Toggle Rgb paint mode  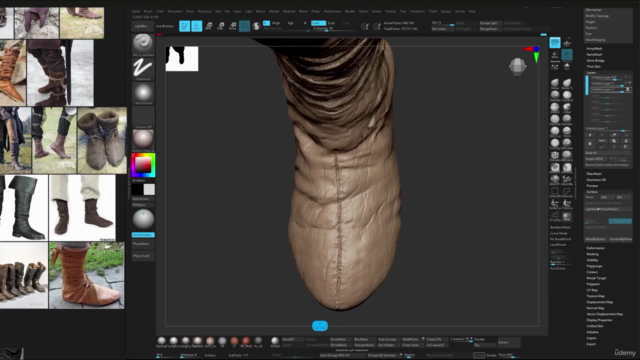click(x=291, y=23)
